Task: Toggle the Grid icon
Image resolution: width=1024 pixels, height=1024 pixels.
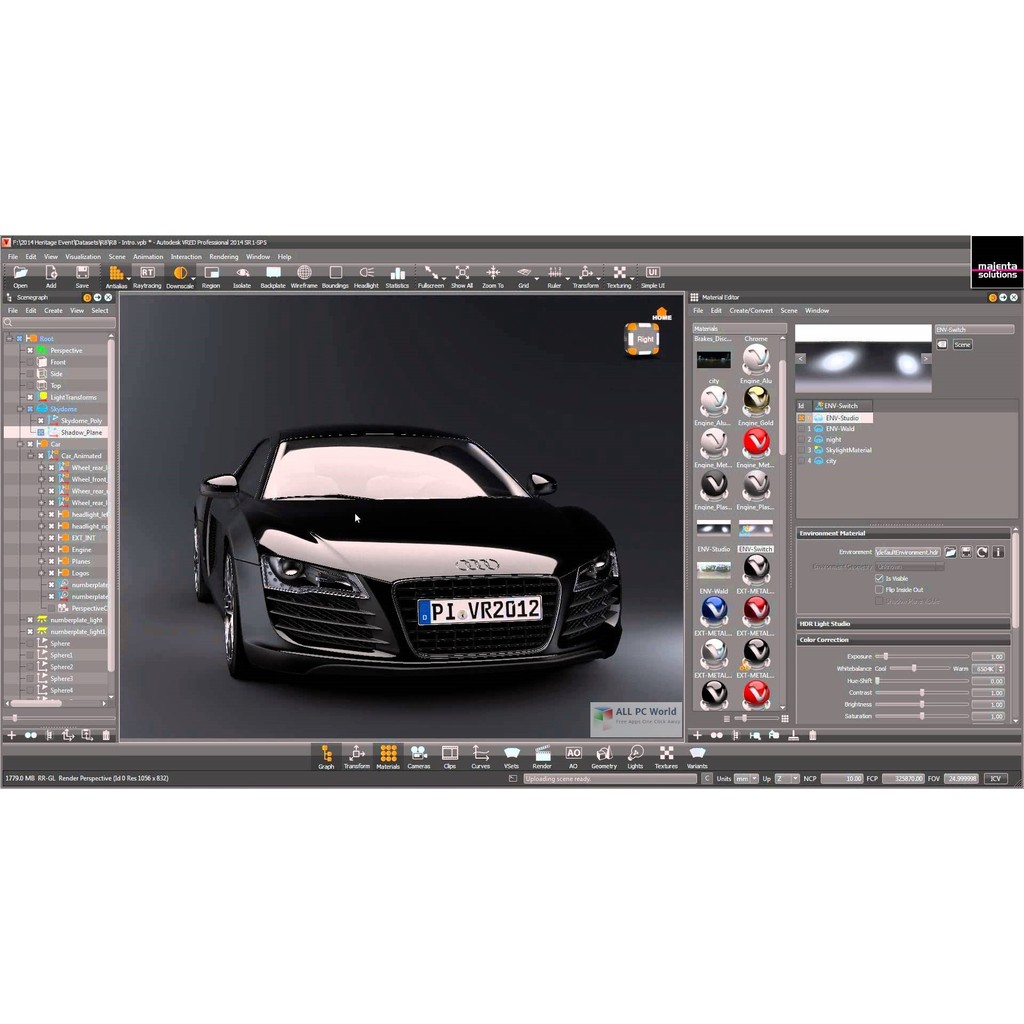Action: tap(524, 276)
